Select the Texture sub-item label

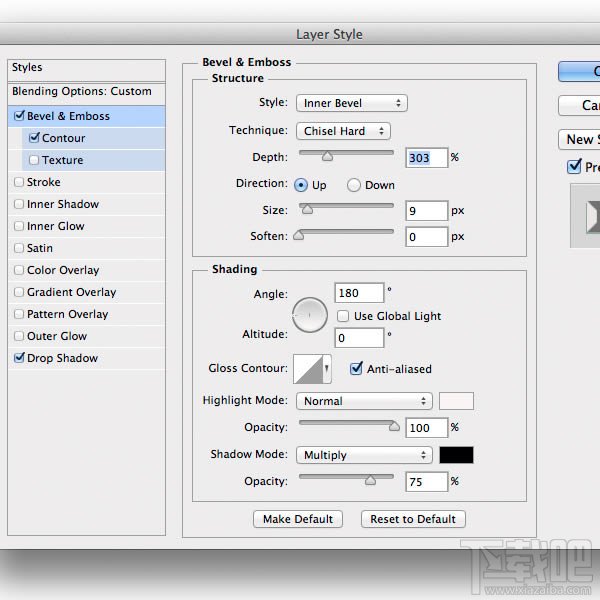(62, 160)
